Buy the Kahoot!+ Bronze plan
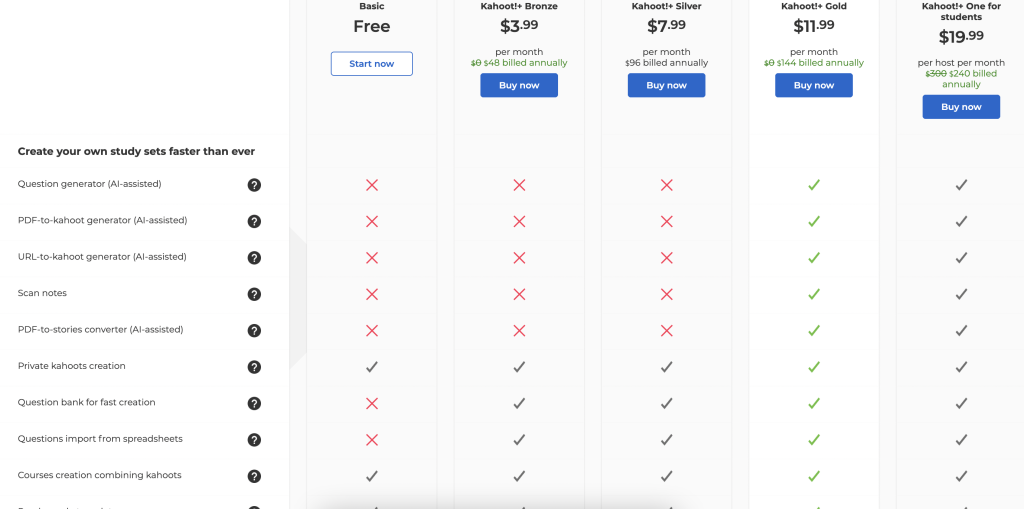 [519, 85]
